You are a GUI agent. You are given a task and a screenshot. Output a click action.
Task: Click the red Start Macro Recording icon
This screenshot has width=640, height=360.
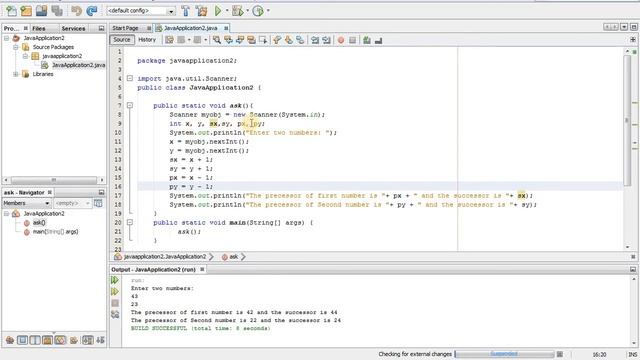point(341,40)
